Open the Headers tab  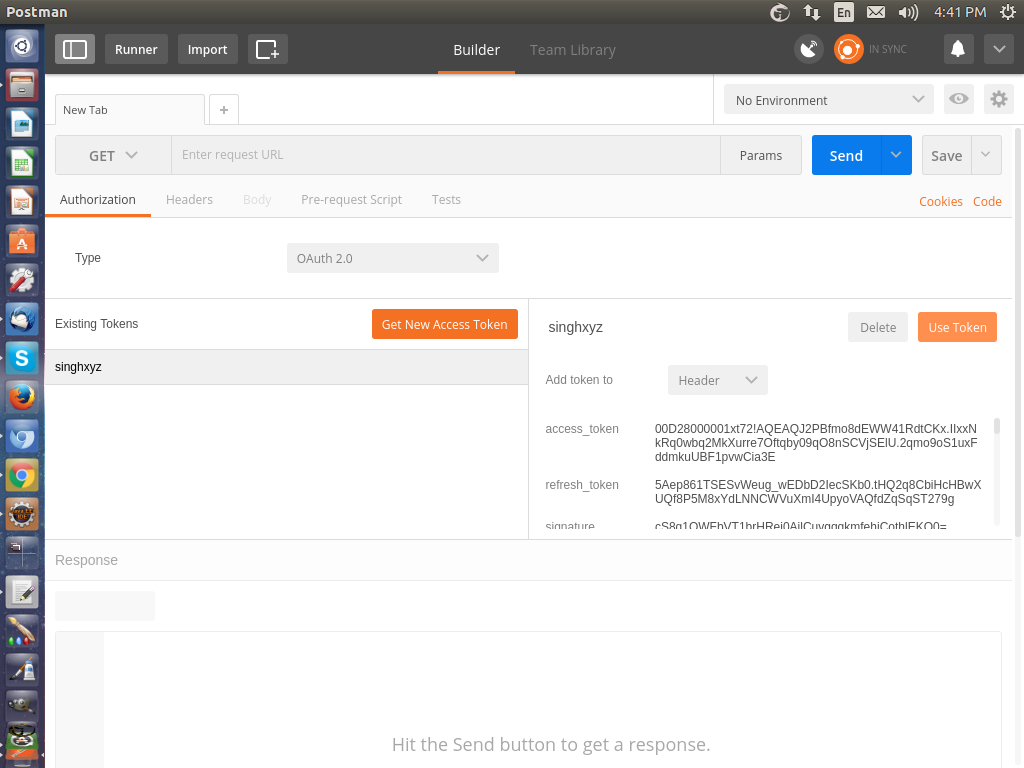point(189,200)
